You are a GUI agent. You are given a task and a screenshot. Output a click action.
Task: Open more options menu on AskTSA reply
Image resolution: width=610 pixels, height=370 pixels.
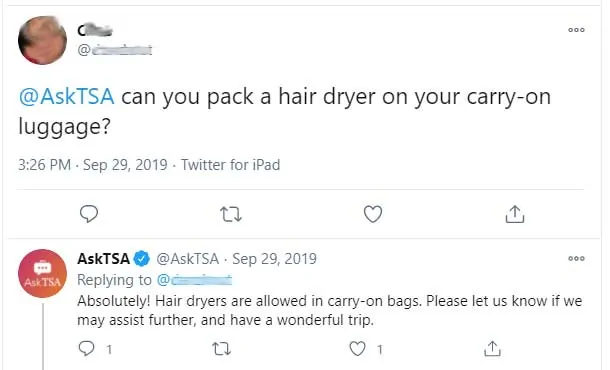coord(576,258)
